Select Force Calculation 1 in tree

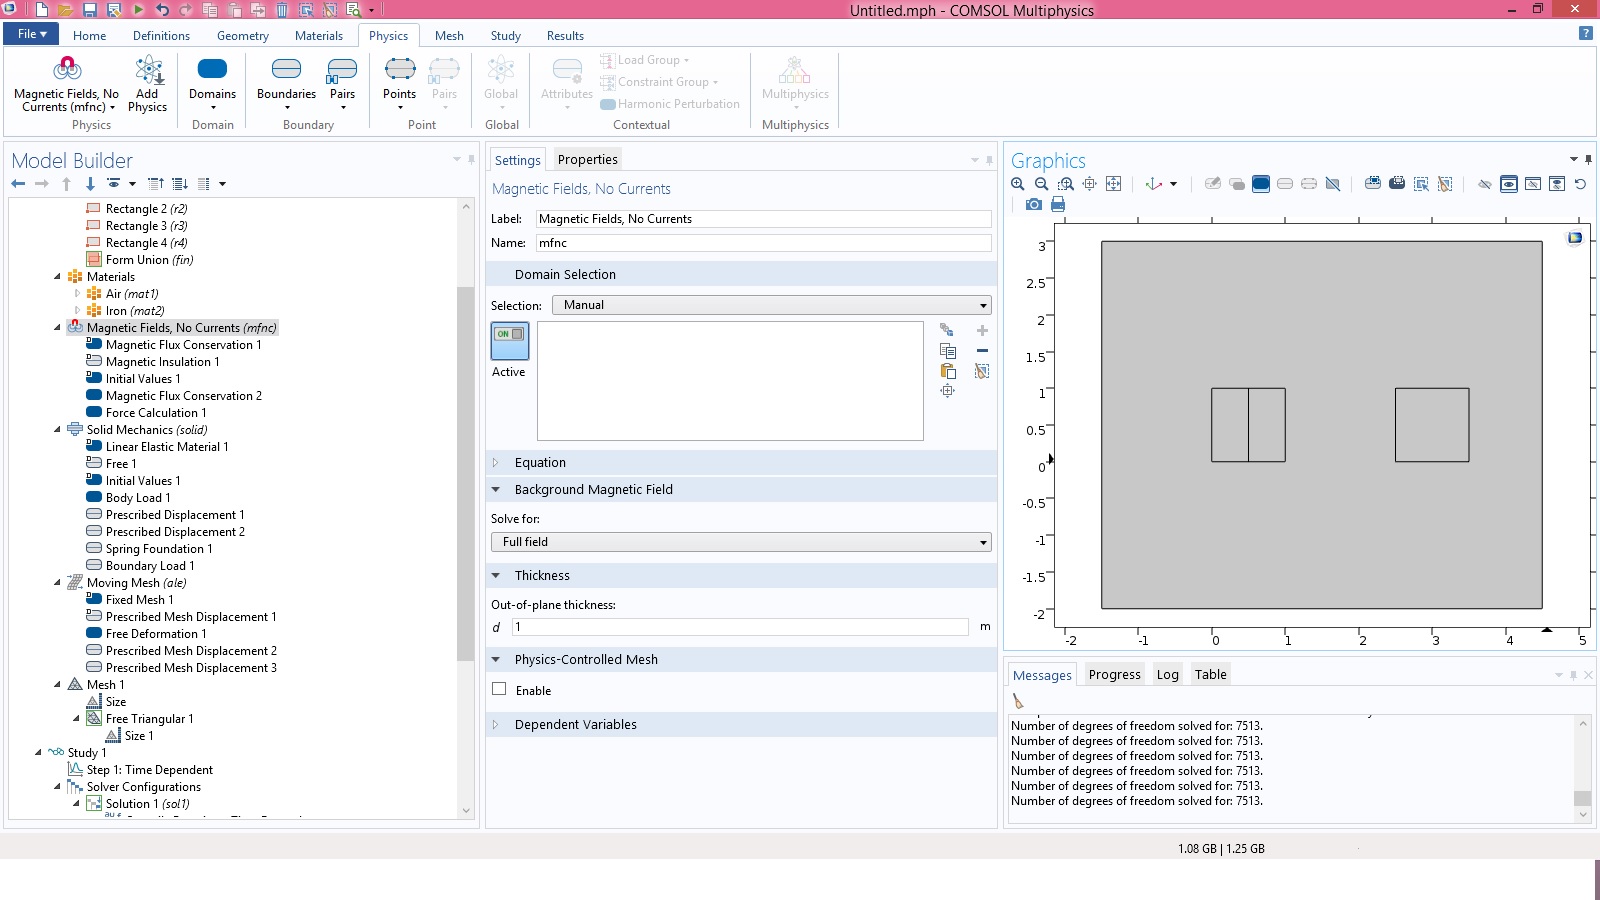(156, 413)
